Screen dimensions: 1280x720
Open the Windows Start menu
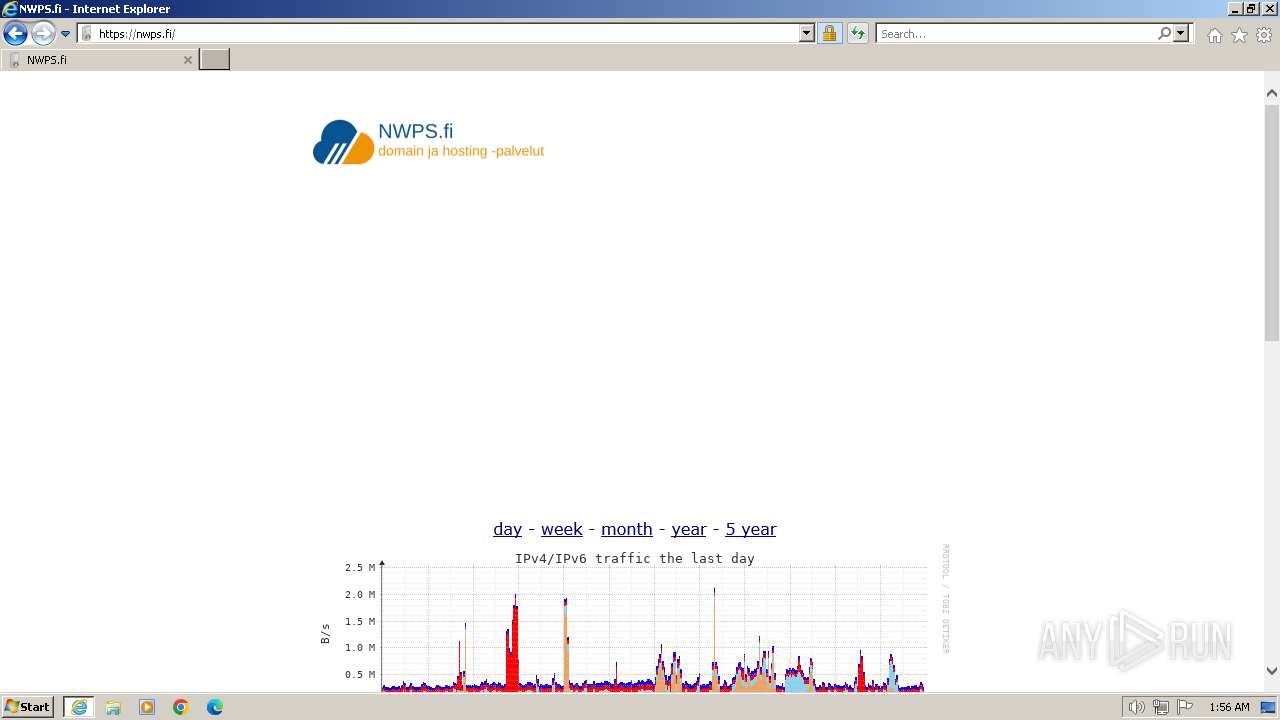click(28, 707)
